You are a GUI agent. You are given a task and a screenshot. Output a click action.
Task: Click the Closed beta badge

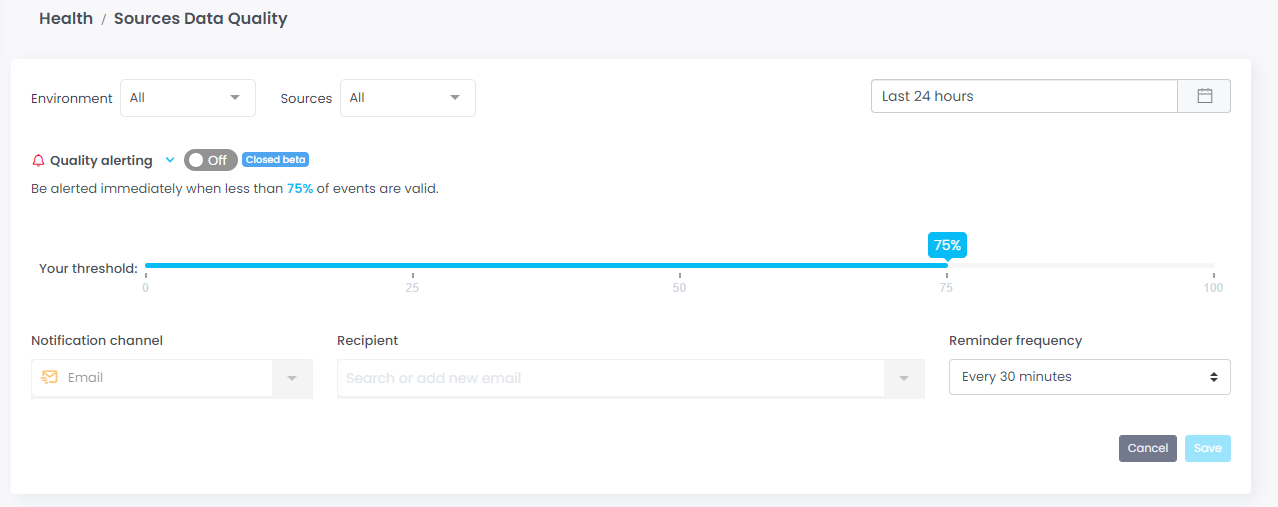point(276,160)
